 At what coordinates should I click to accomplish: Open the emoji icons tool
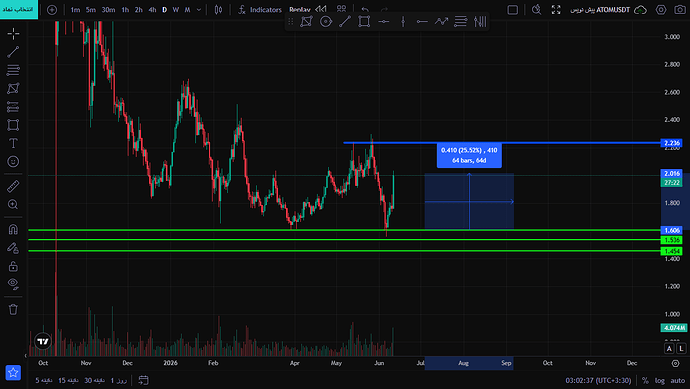13,161
